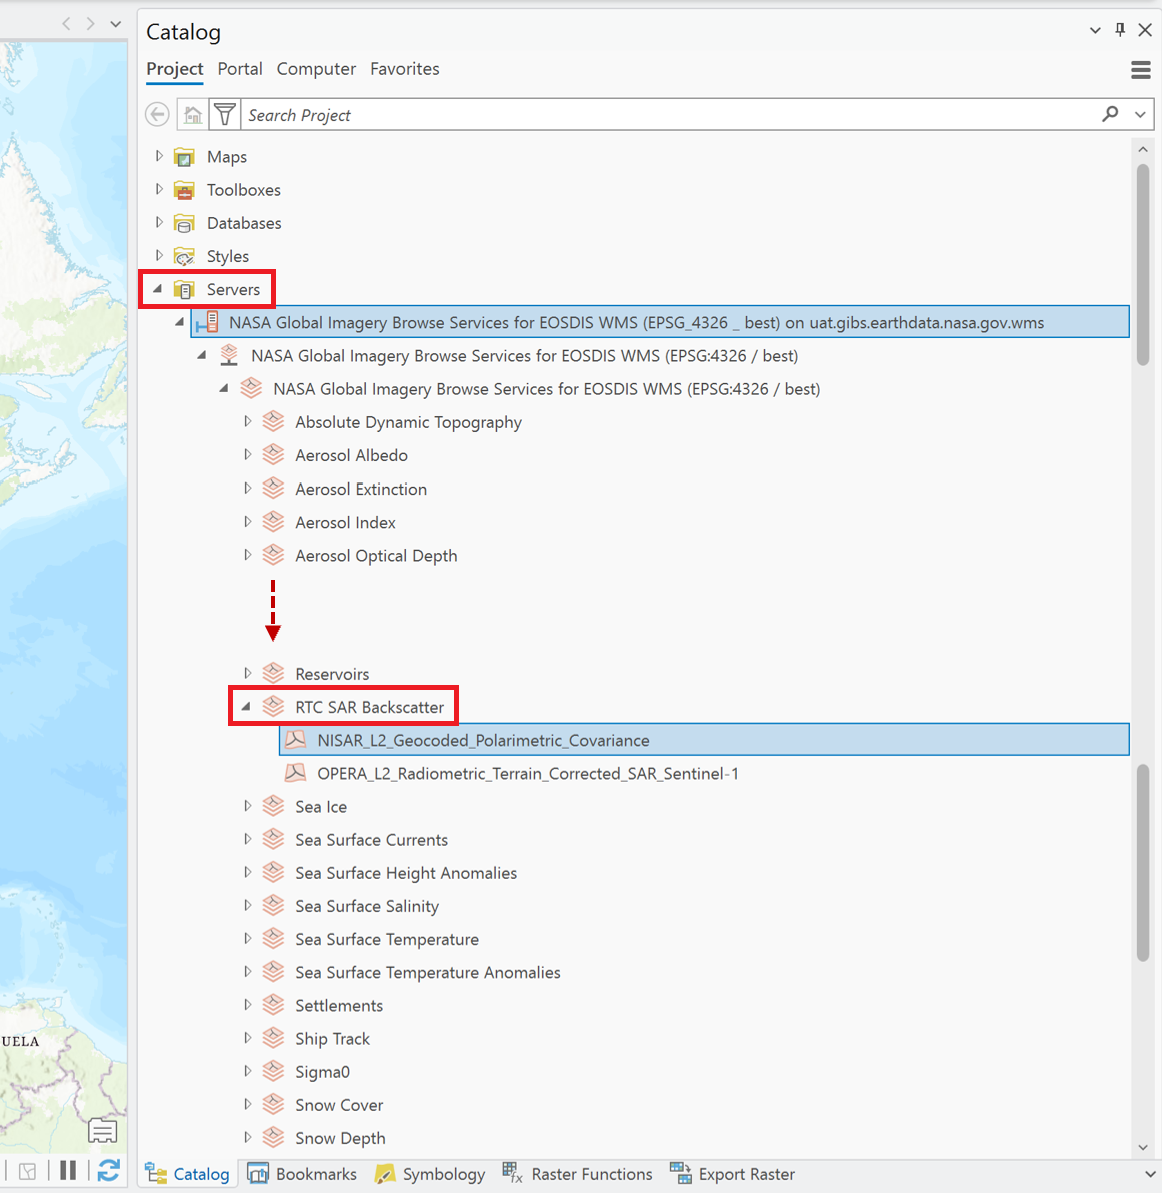Click the Servers folder icon
This screenshot has width=1162, height=1193.
tap(184, 290)
